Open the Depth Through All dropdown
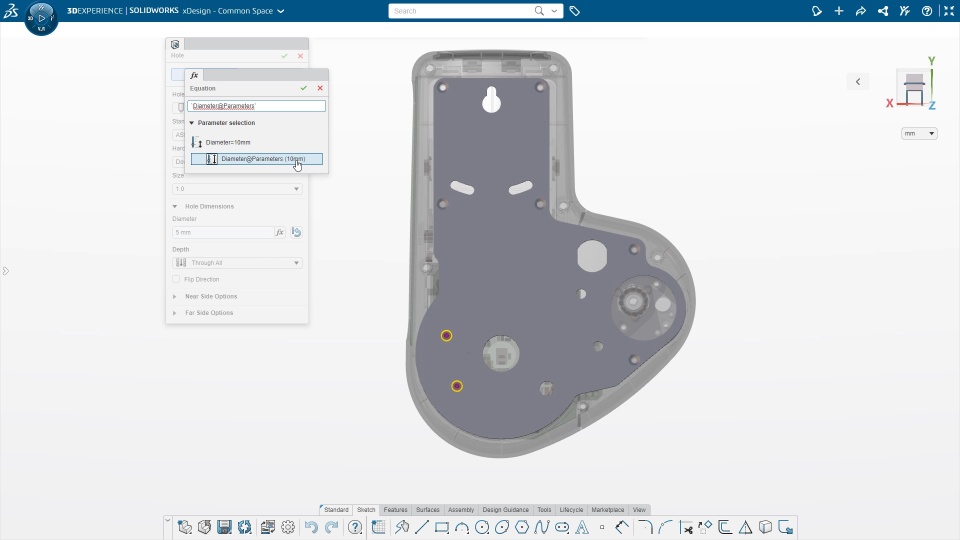The width and height of the screenshot is (960, 540). point(237,263)
